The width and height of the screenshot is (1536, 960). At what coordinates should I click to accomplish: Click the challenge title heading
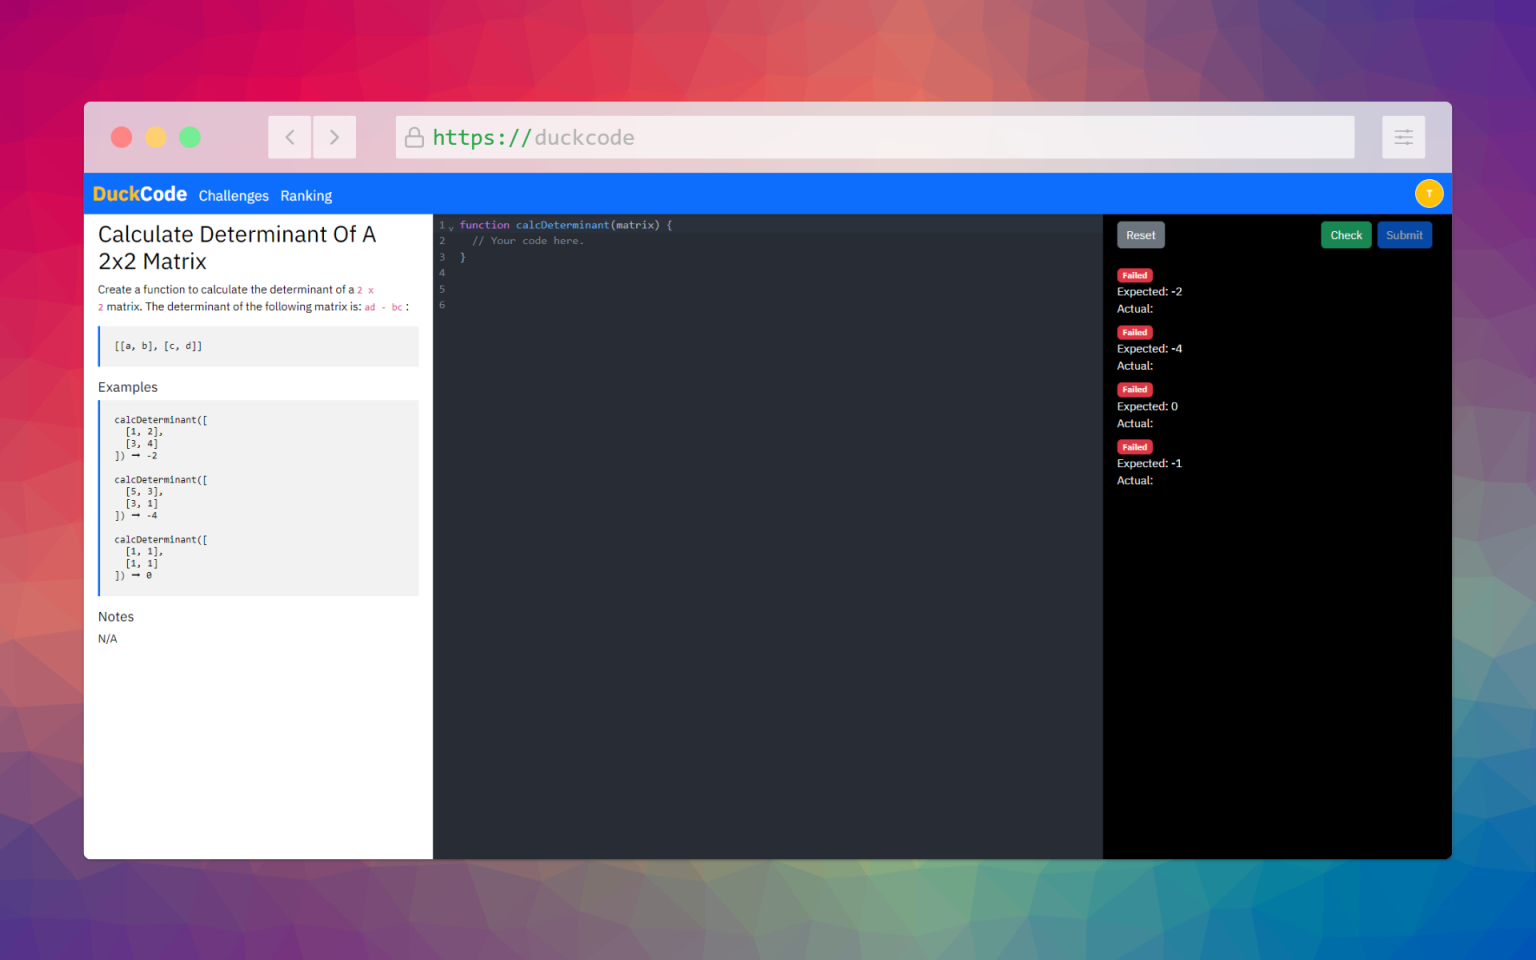click(x=237, y=248)
